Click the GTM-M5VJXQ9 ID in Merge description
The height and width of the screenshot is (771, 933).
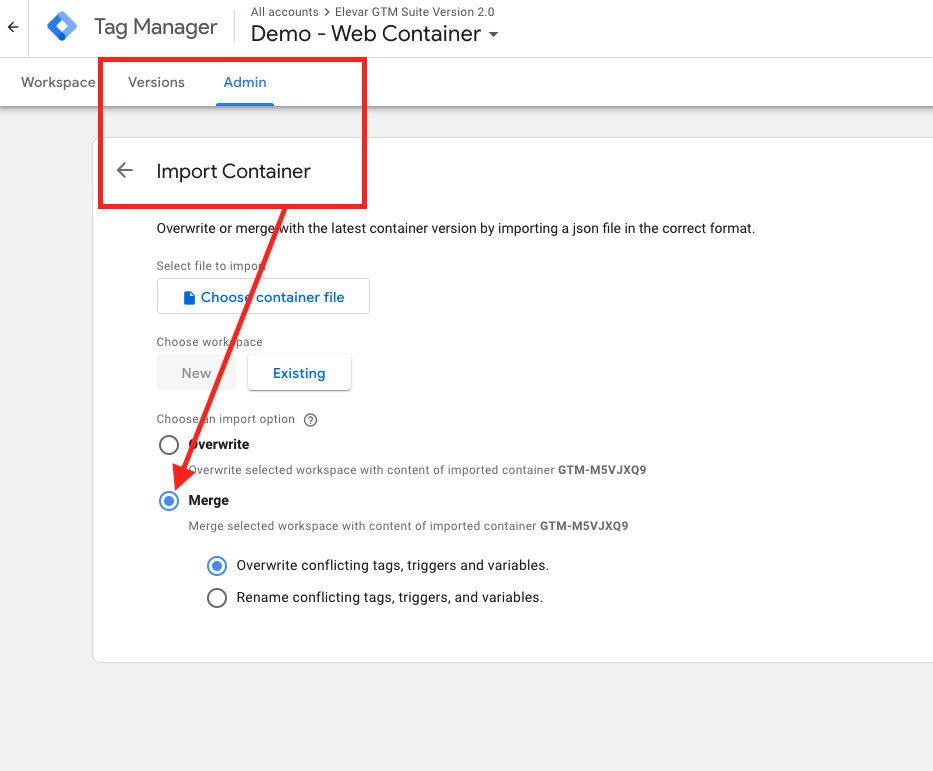pos(584,526)
